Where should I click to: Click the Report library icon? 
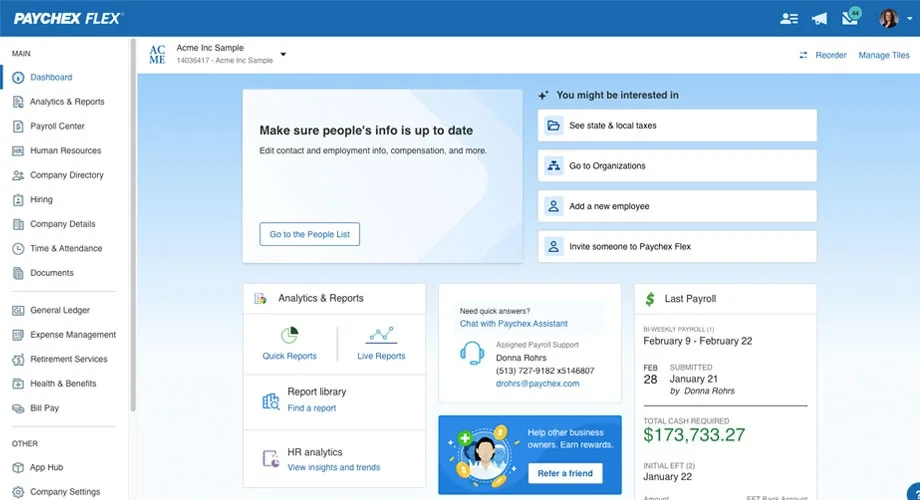tap(270, 401)
